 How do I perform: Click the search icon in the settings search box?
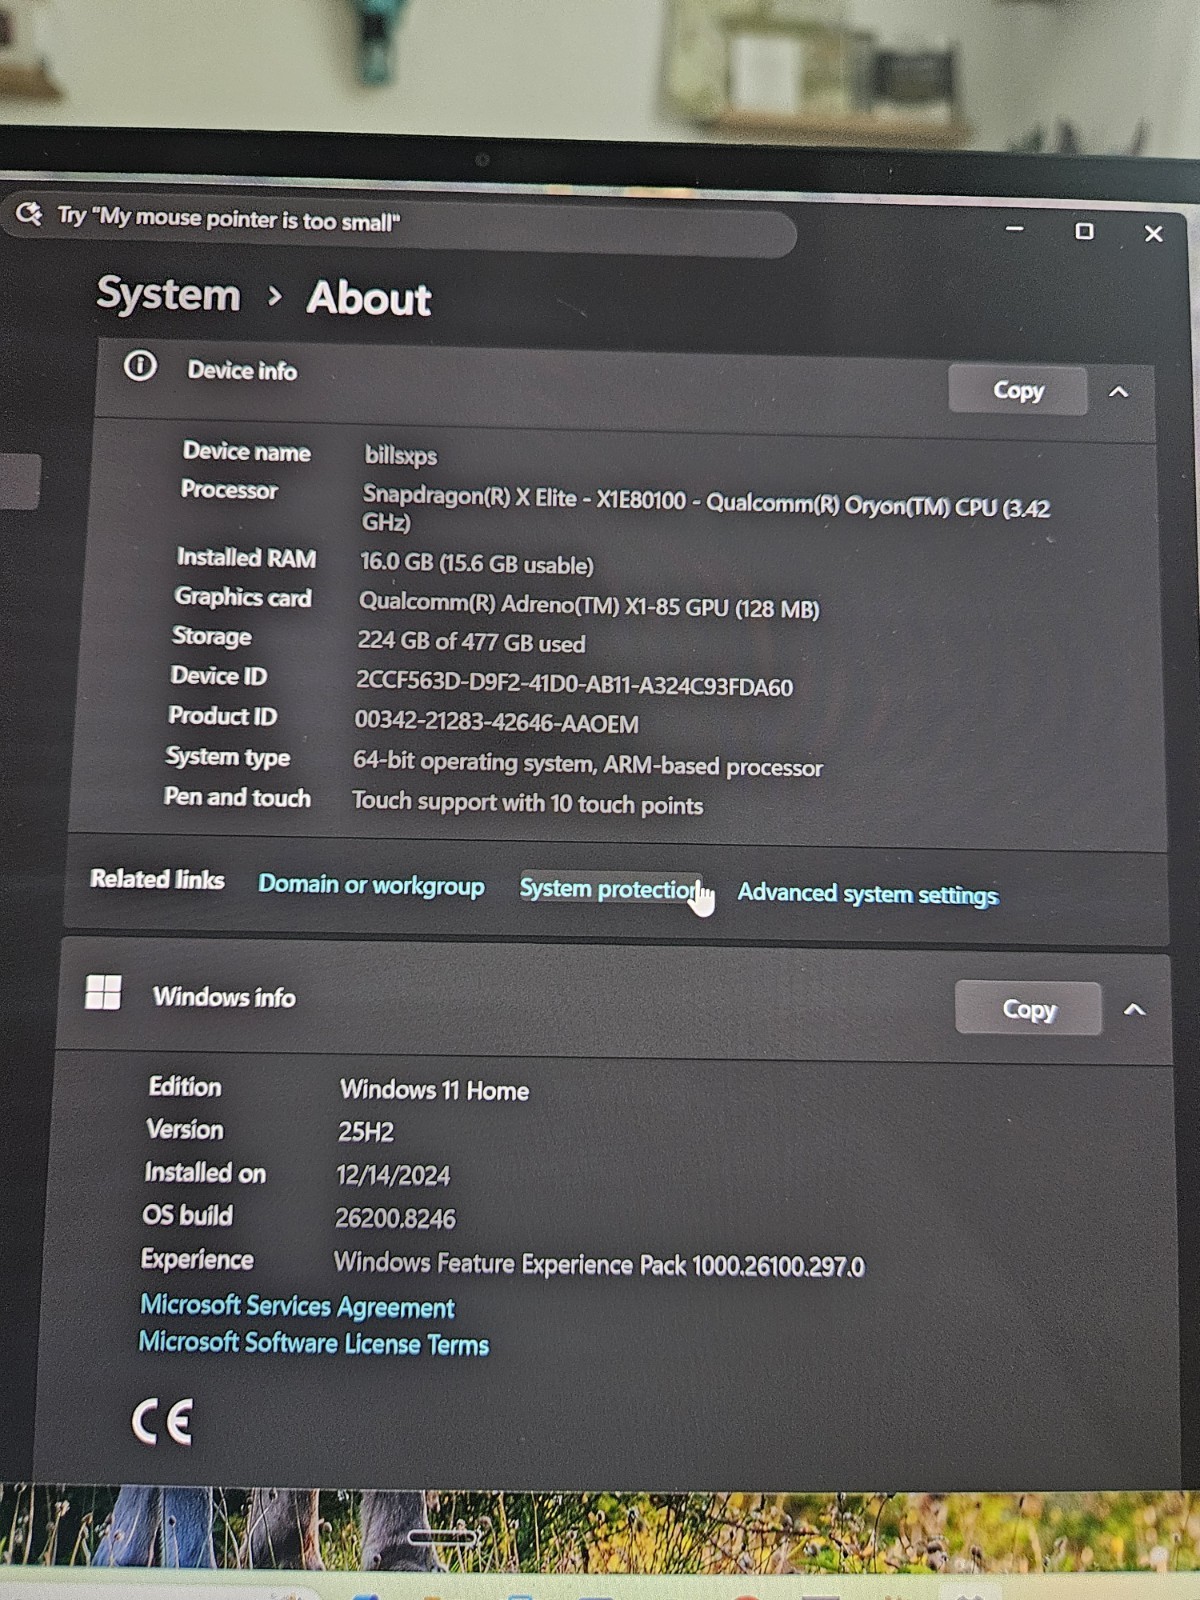tap(29, 213)
